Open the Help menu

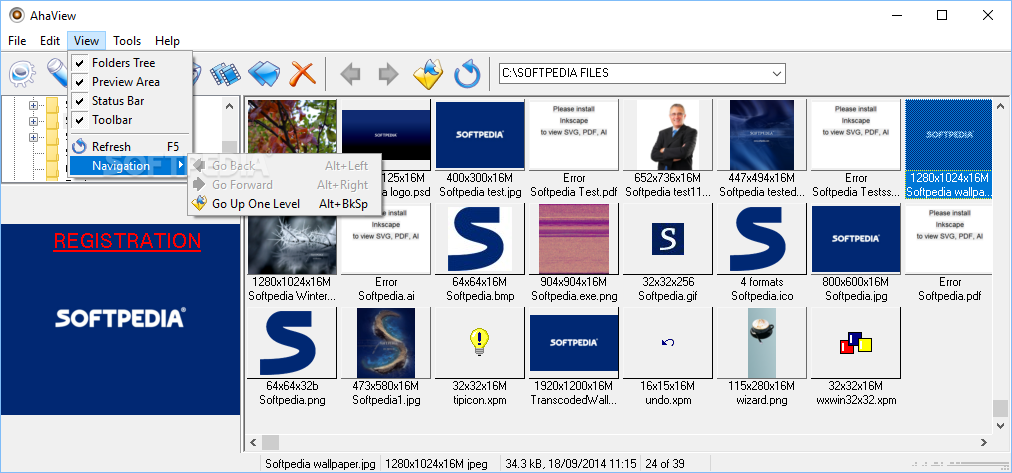(x=167, y=41)
